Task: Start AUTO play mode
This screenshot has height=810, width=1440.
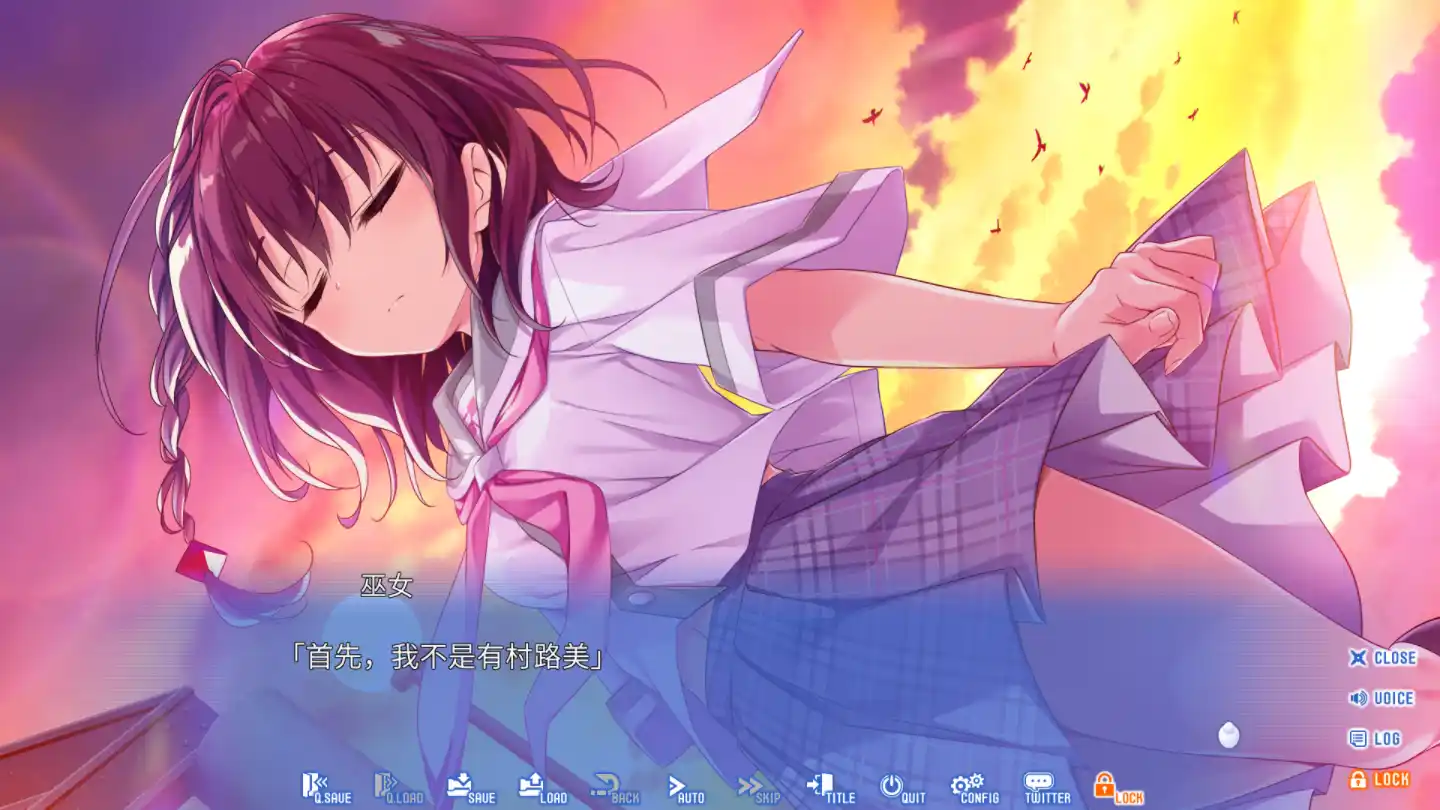Action: click(x=686, y=788)
